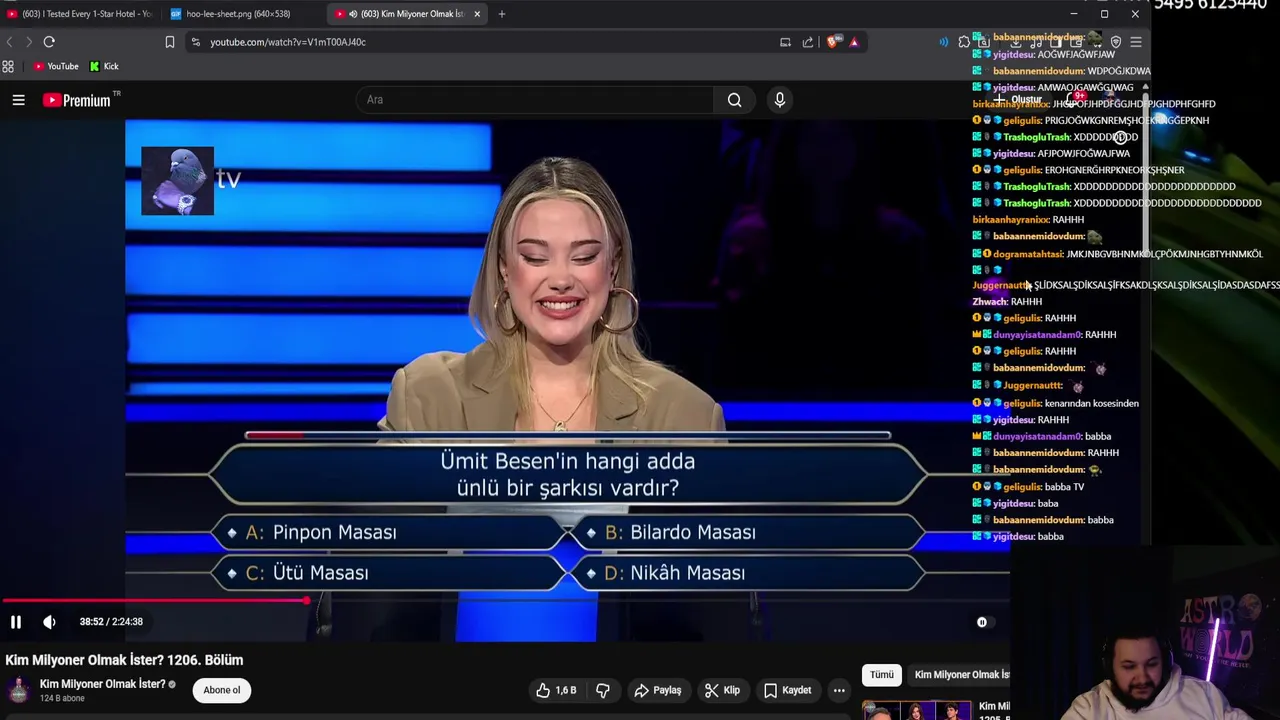Click the blue sound waves toolbar icon

point(943,42)
